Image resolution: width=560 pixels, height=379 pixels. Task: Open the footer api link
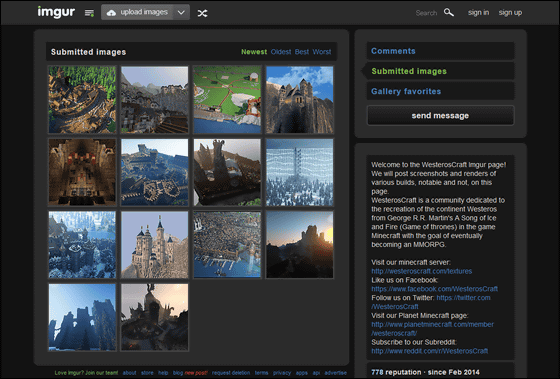[x=316, y=373]
